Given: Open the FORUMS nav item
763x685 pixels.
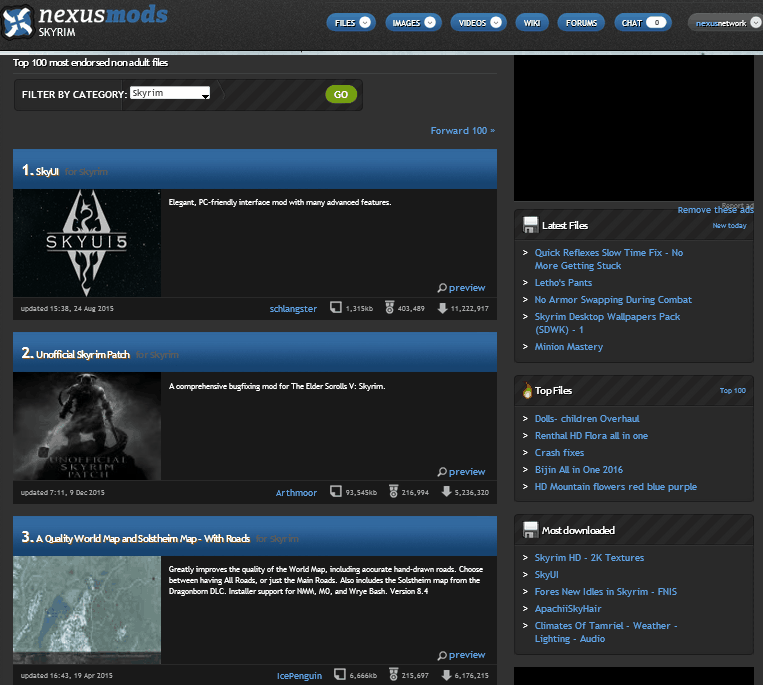Looking at the screenshot, I should point(581,23).
